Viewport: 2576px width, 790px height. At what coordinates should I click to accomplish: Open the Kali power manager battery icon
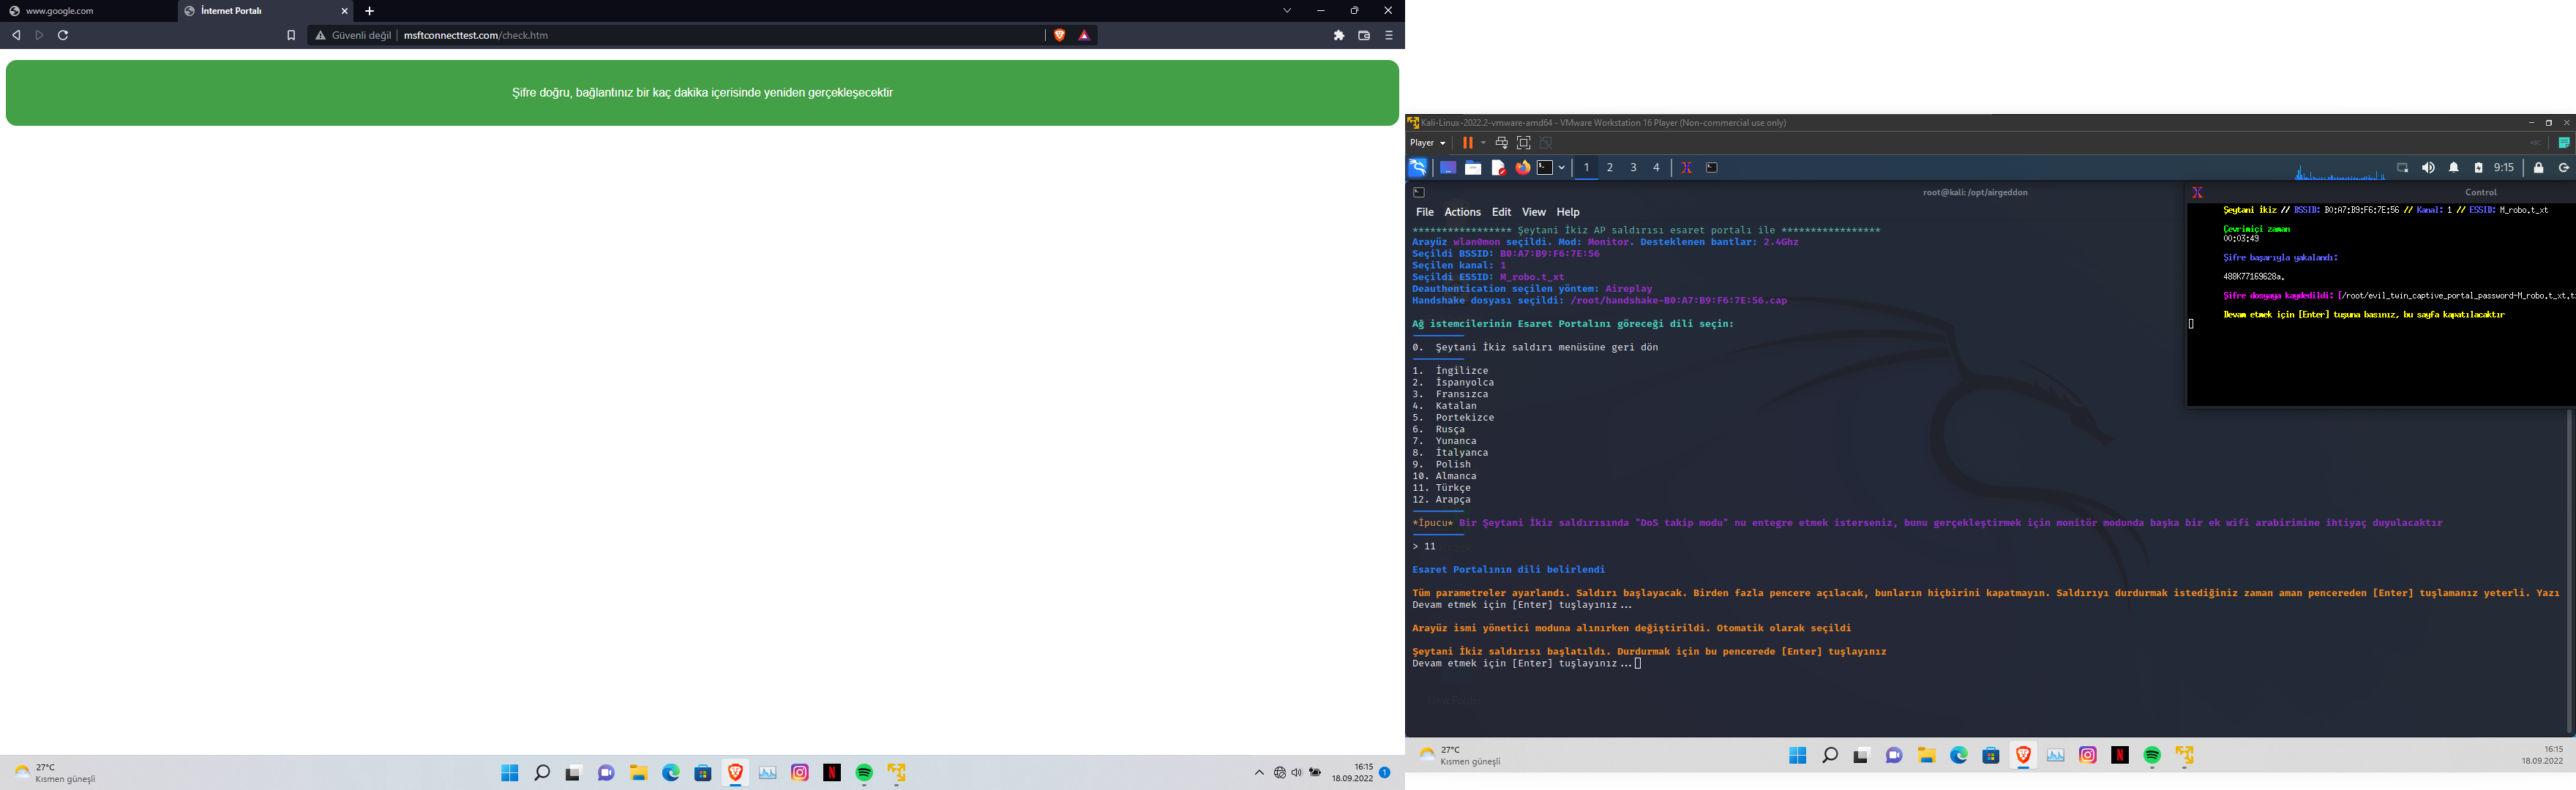pos(2478,168)
